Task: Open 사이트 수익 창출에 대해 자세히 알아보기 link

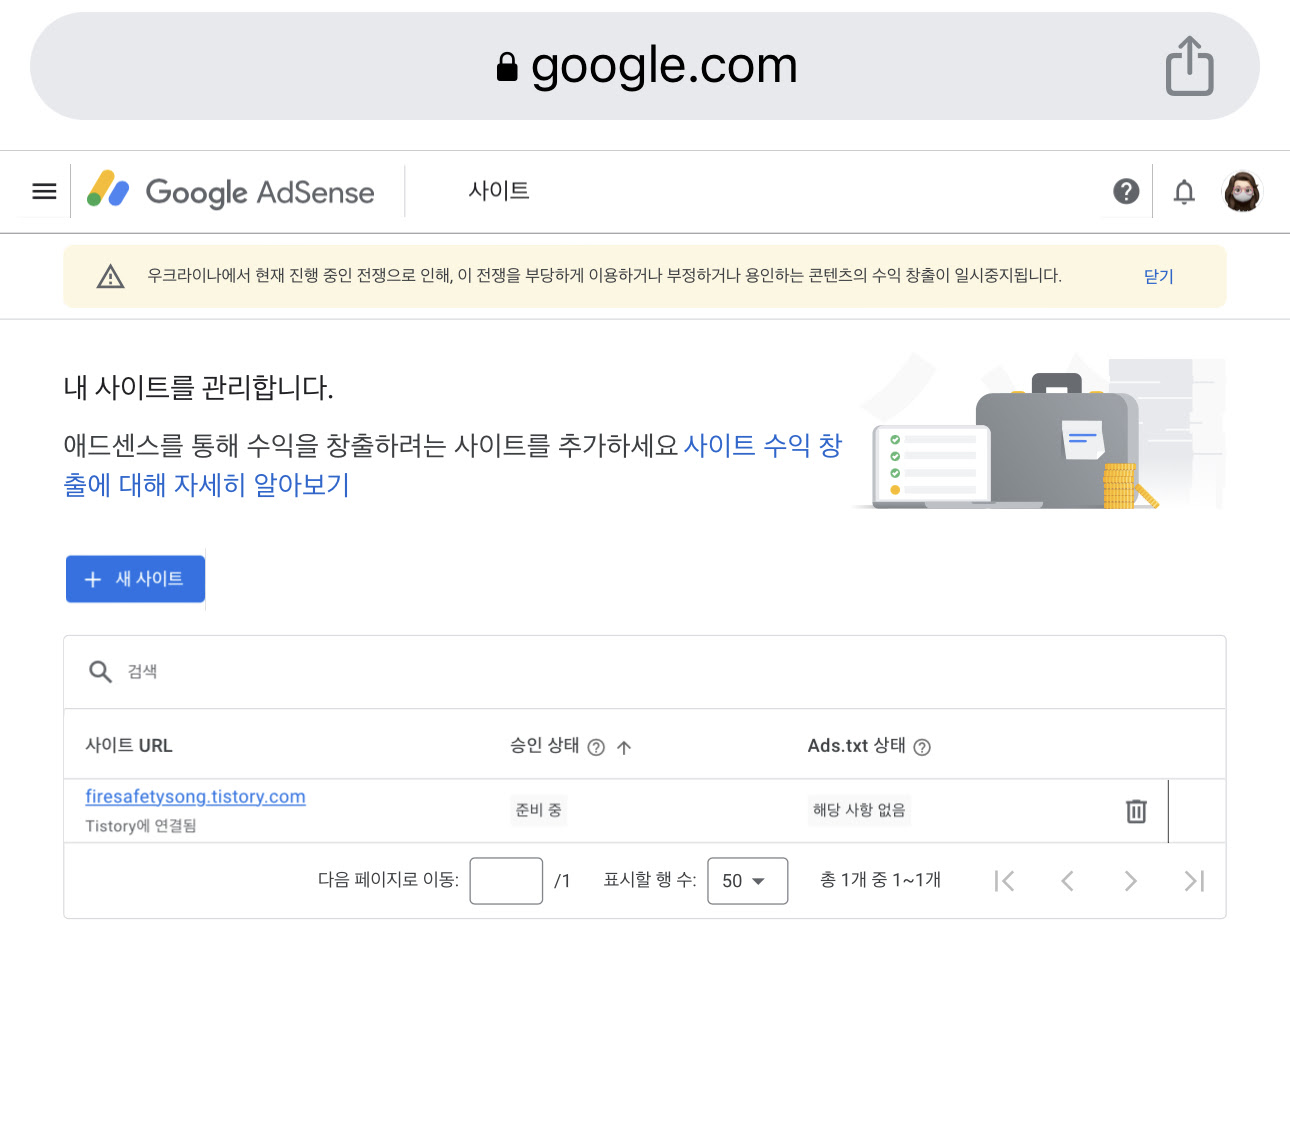Action: coord(453,465)
